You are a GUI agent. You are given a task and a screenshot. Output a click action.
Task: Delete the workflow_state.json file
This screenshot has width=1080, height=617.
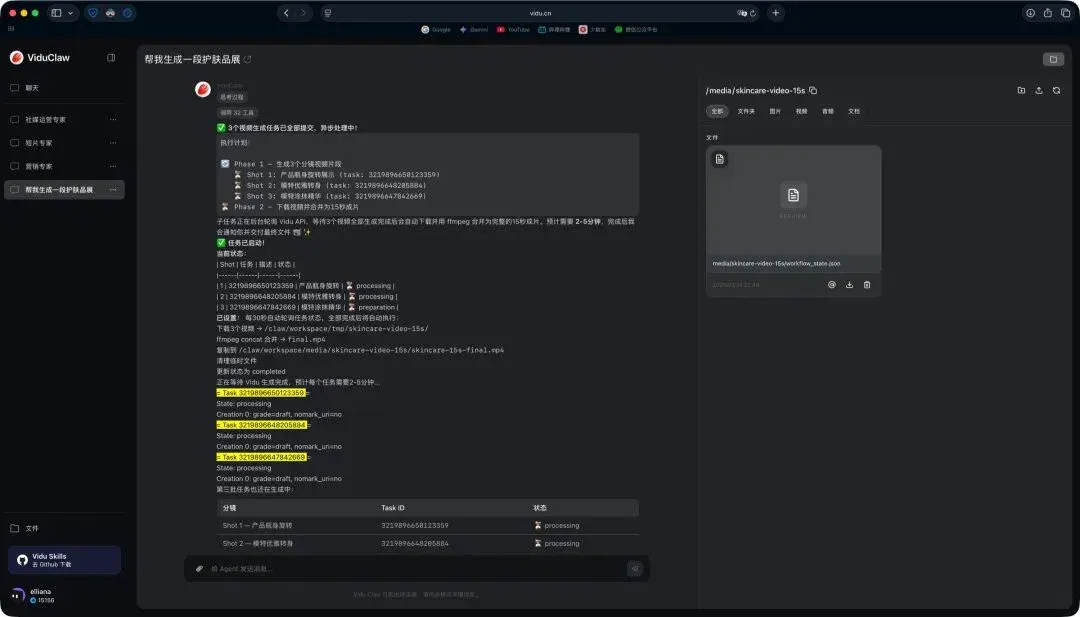(867, 284)
